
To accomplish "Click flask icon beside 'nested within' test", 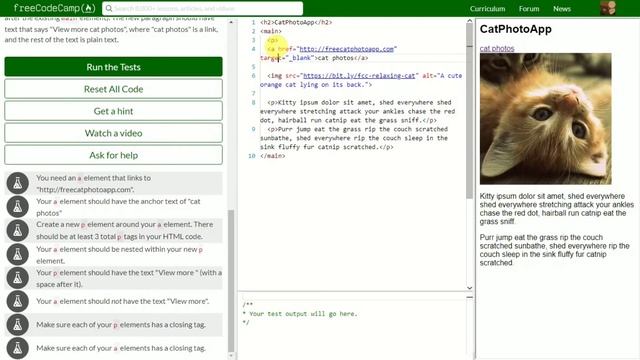I will [18, 254].
